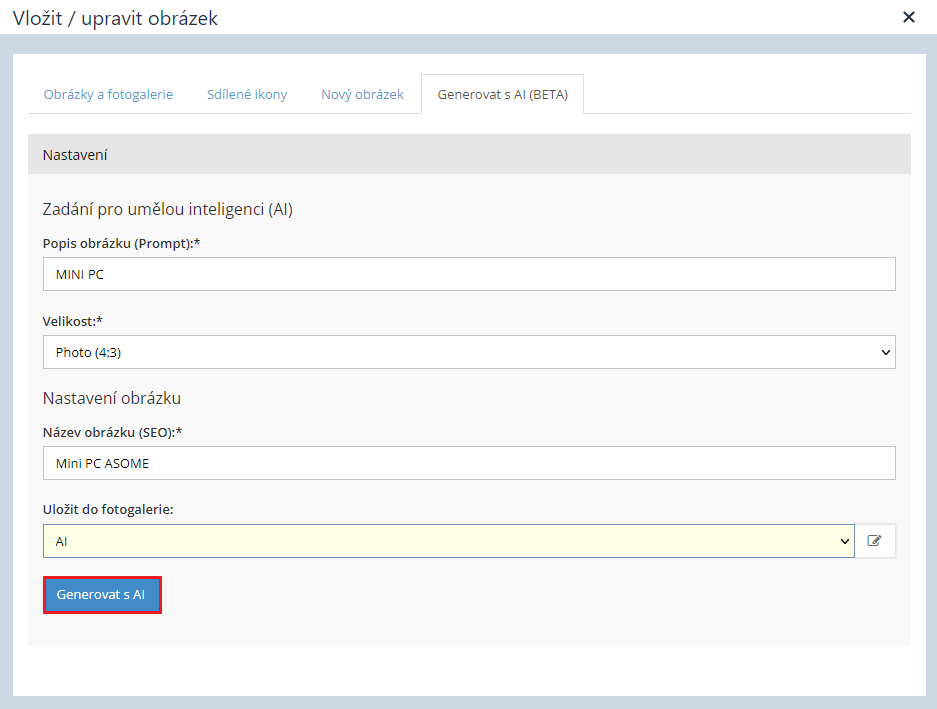The image size is (937, 709).
Task: Click the arrow on the Photo (4:3) select
Action: click(x=884, y=352)
